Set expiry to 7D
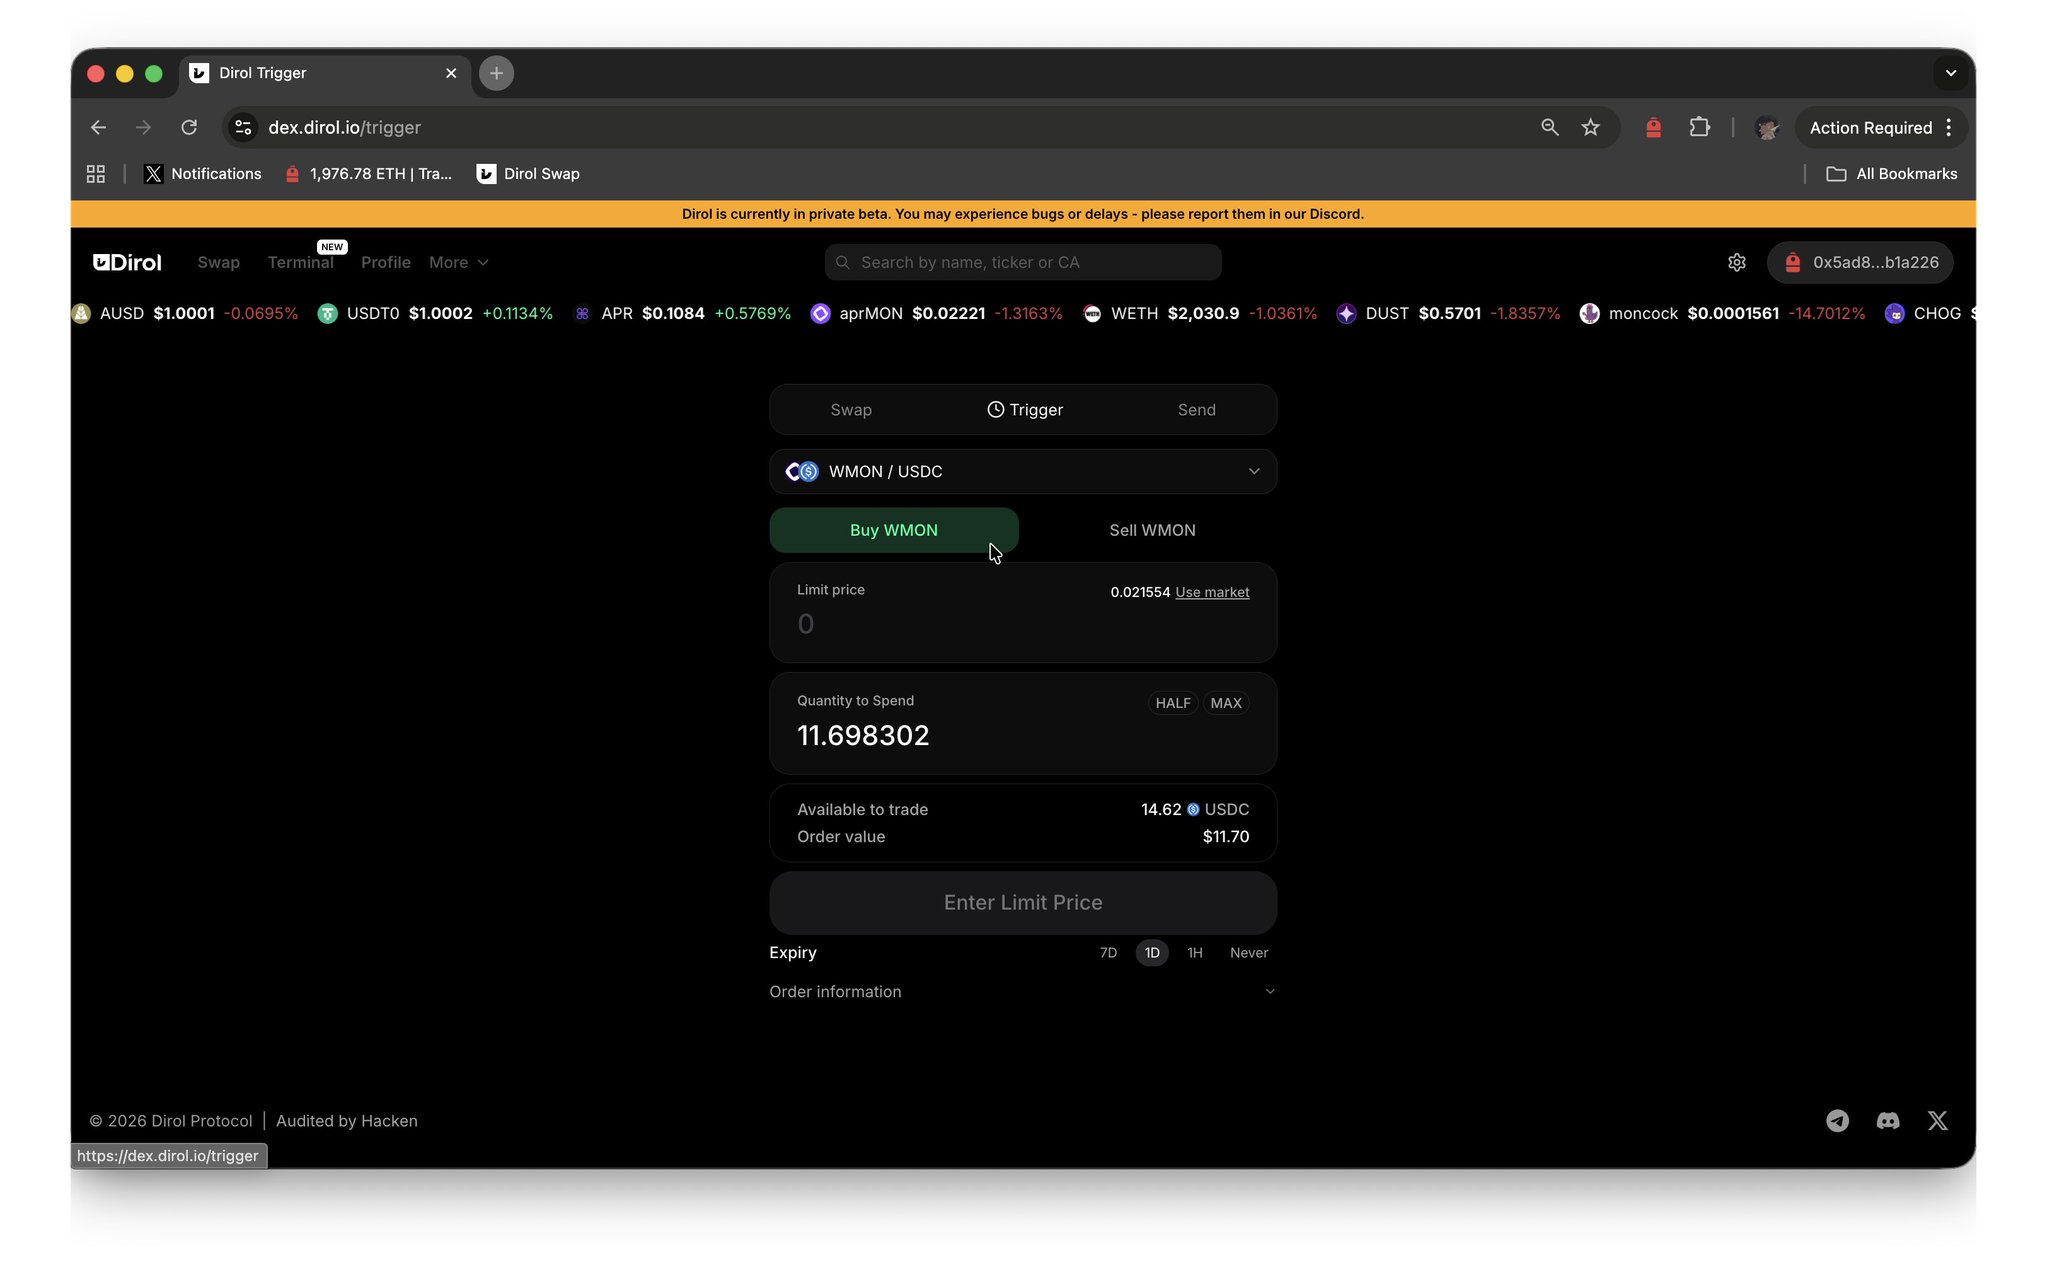 [1108, 952]
